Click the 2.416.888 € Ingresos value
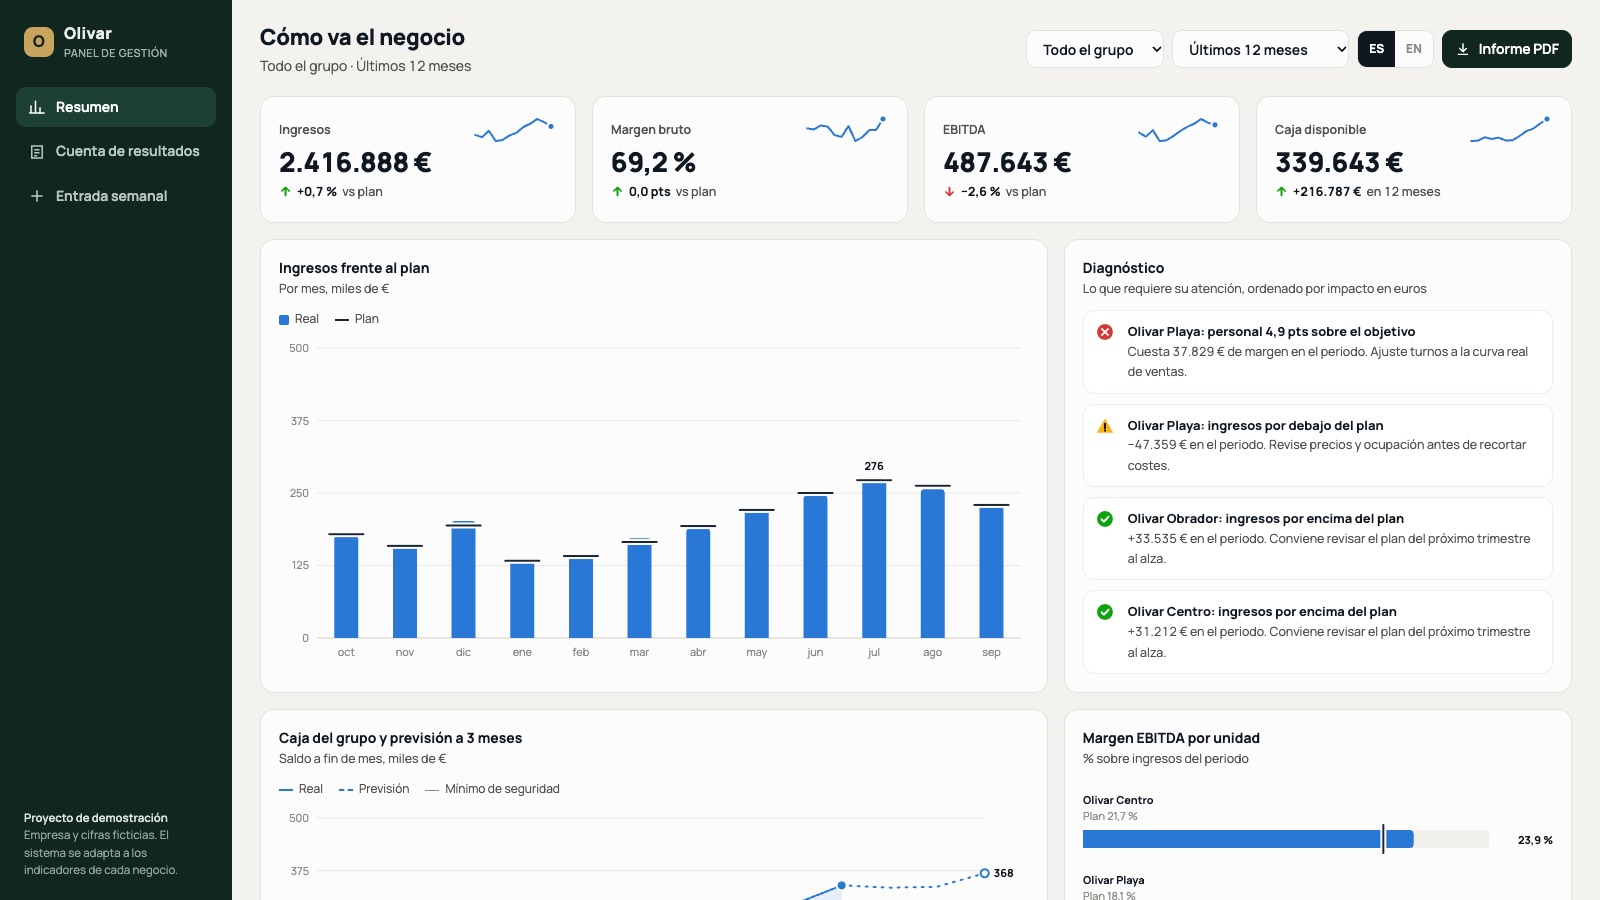 (x=355, y=162)
